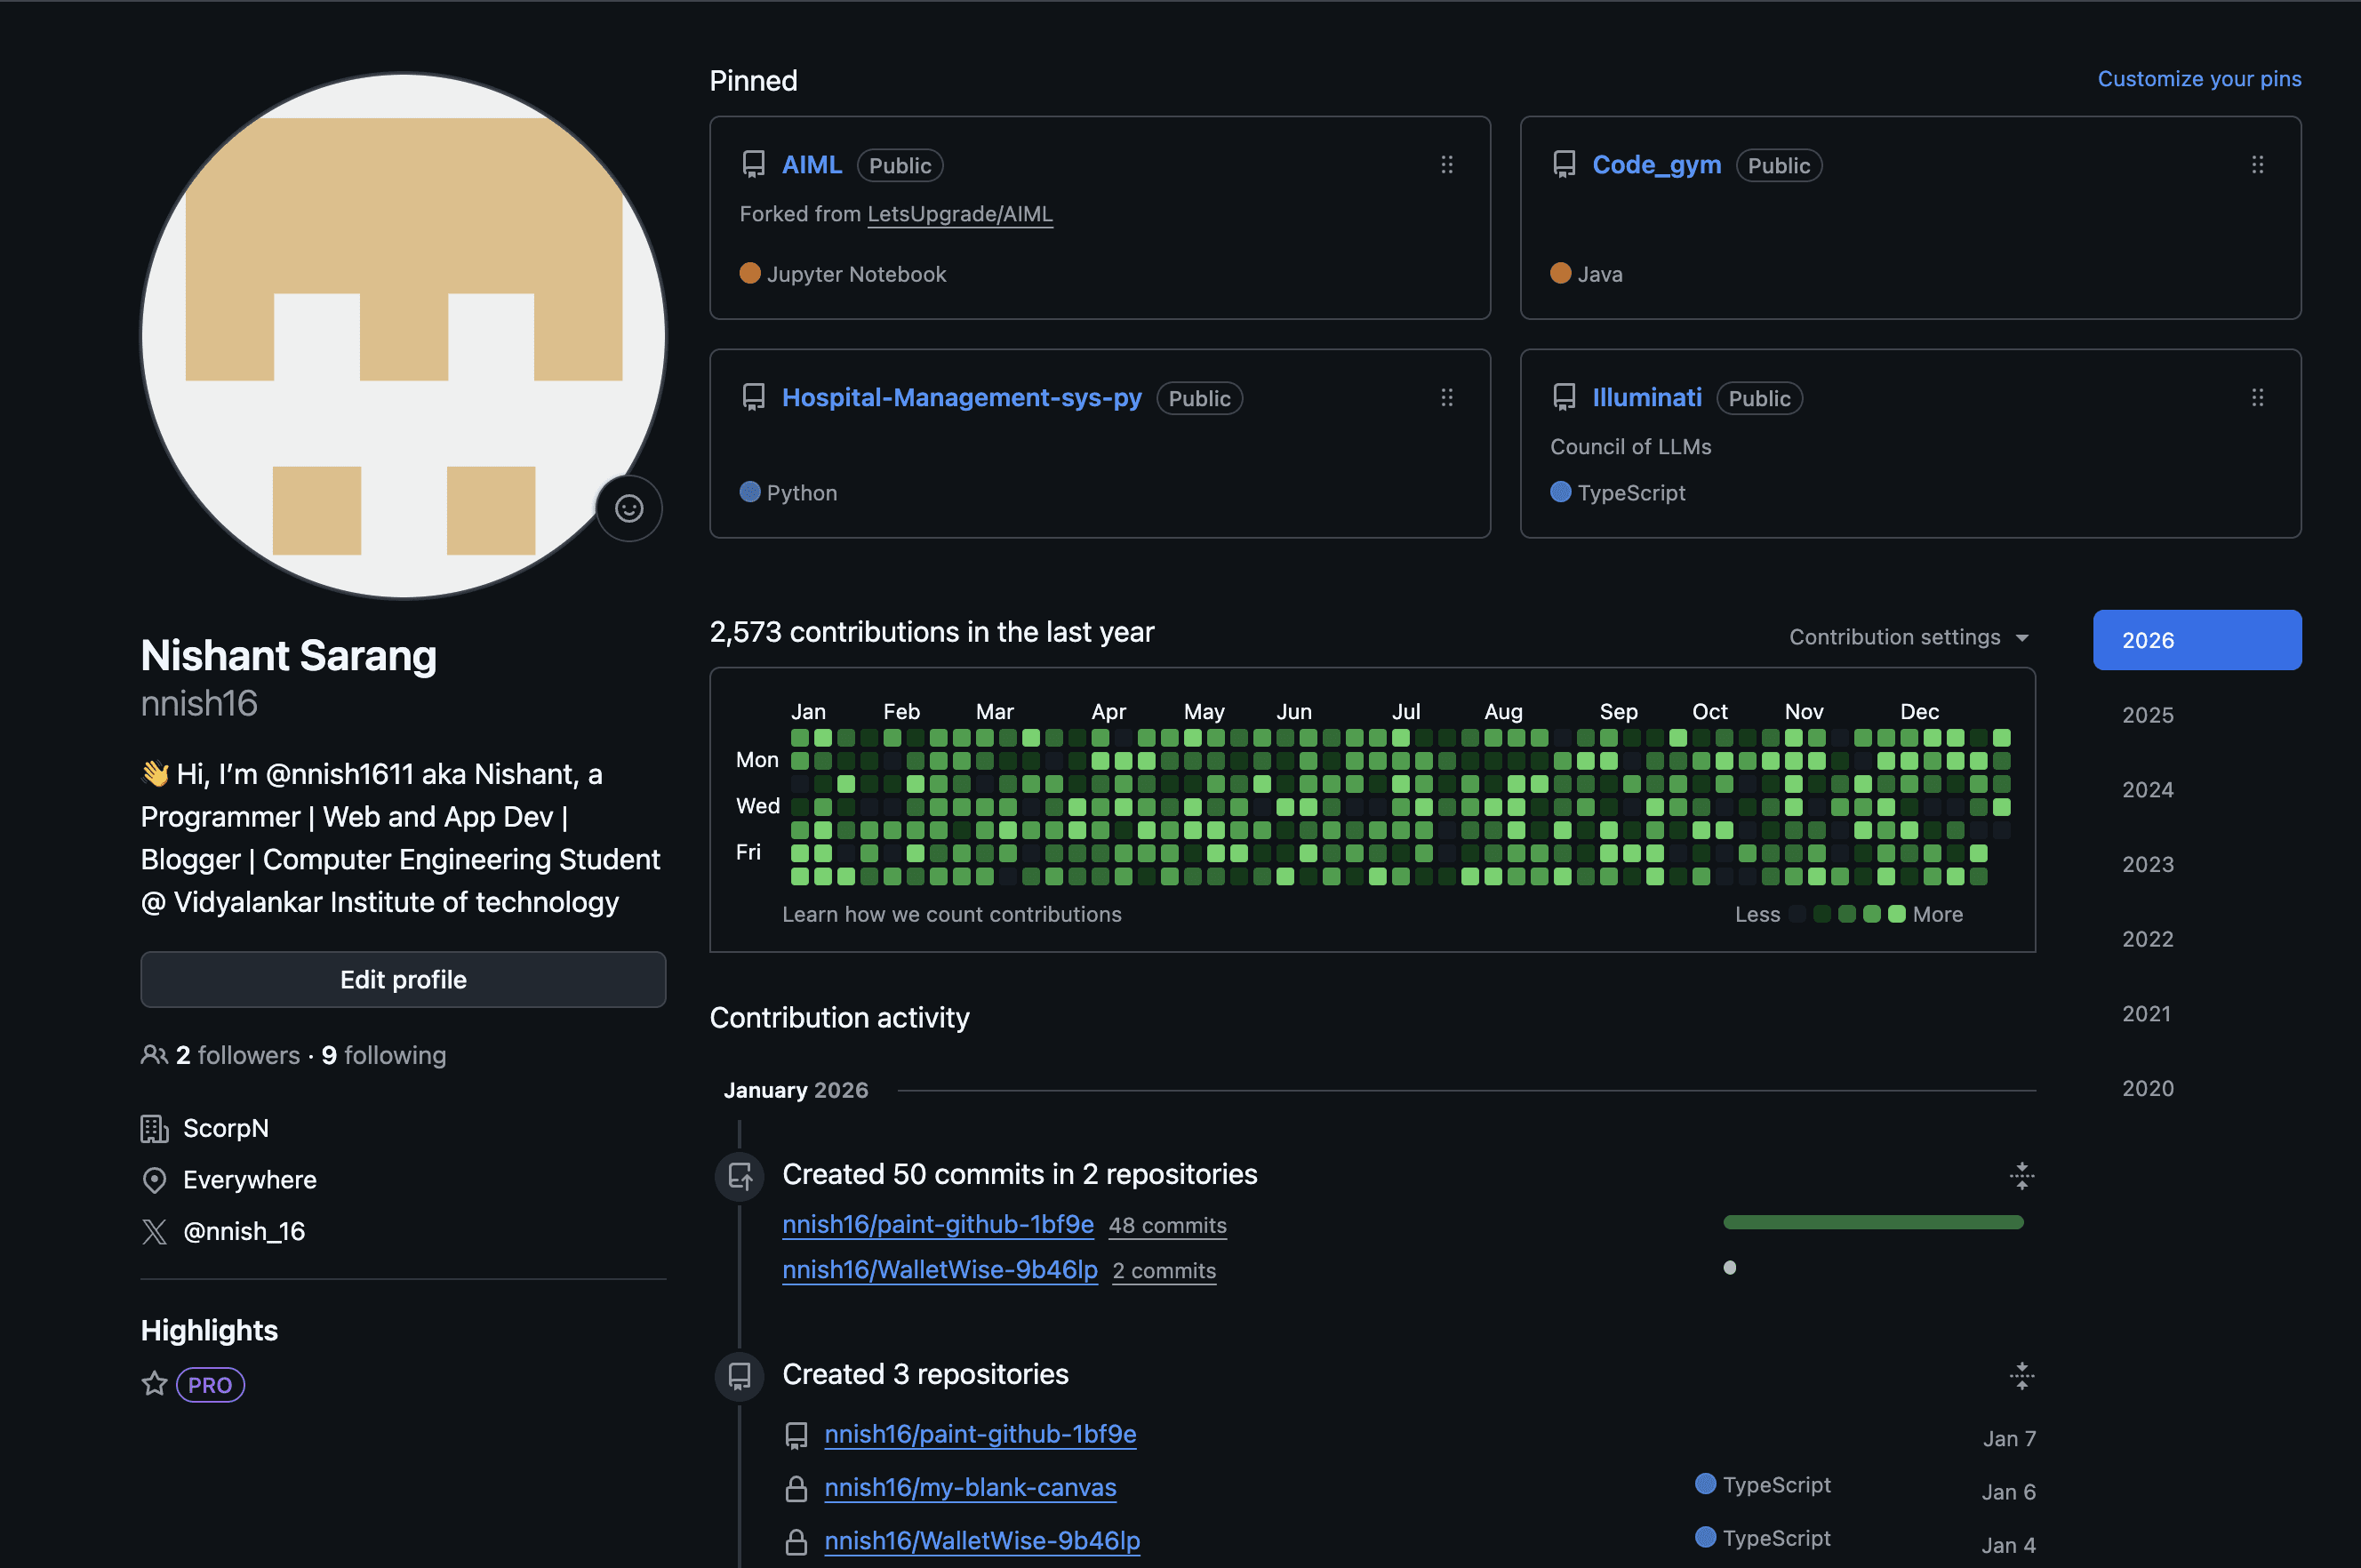Click the profile avatar image
The width and height of the screenshot is (2361, 1568).
pos(403,335)
